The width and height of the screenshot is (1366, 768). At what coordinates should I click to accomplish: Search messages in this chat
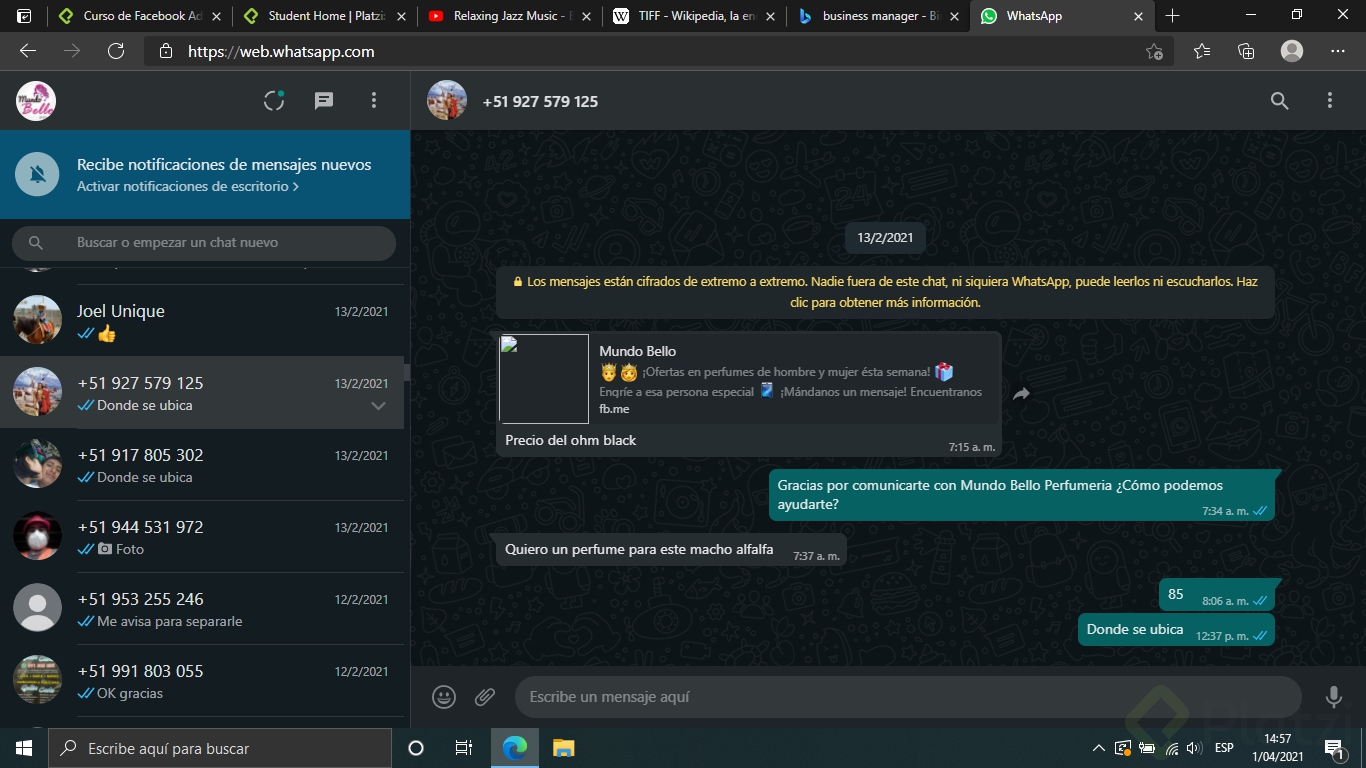1280,100
